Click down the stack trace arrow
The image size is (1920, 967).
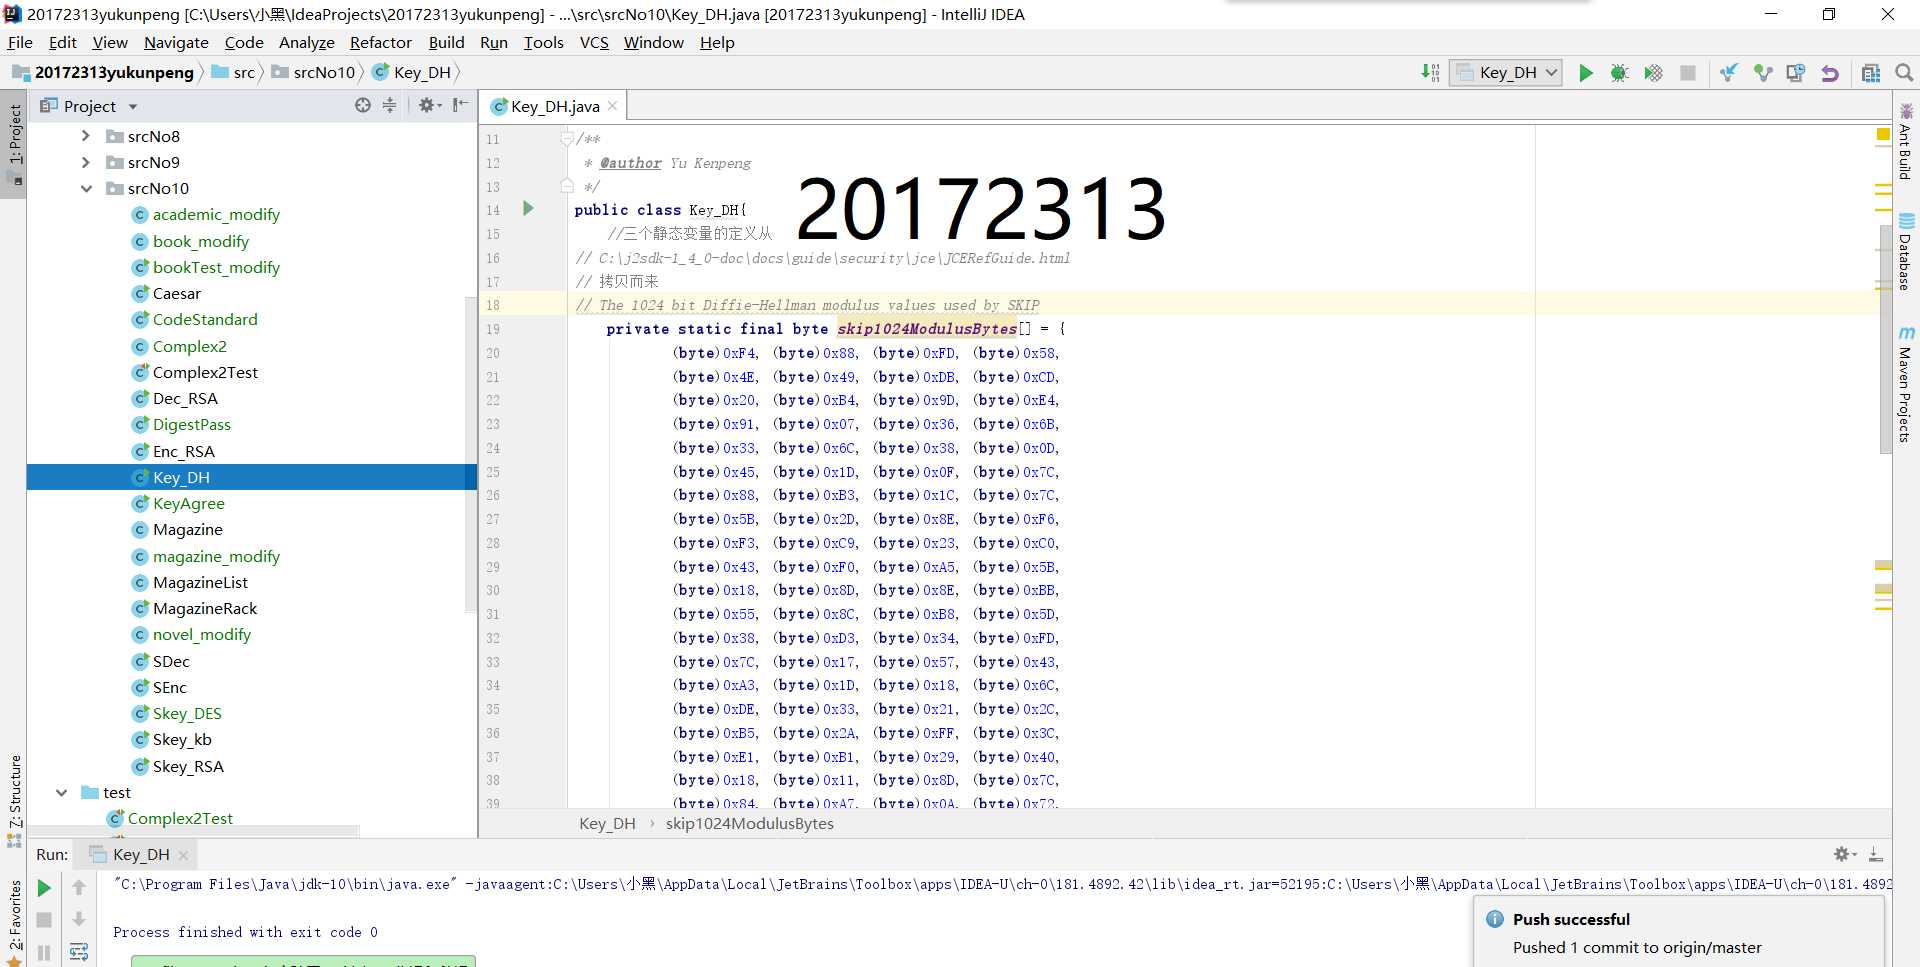click(x=79, y=919)
